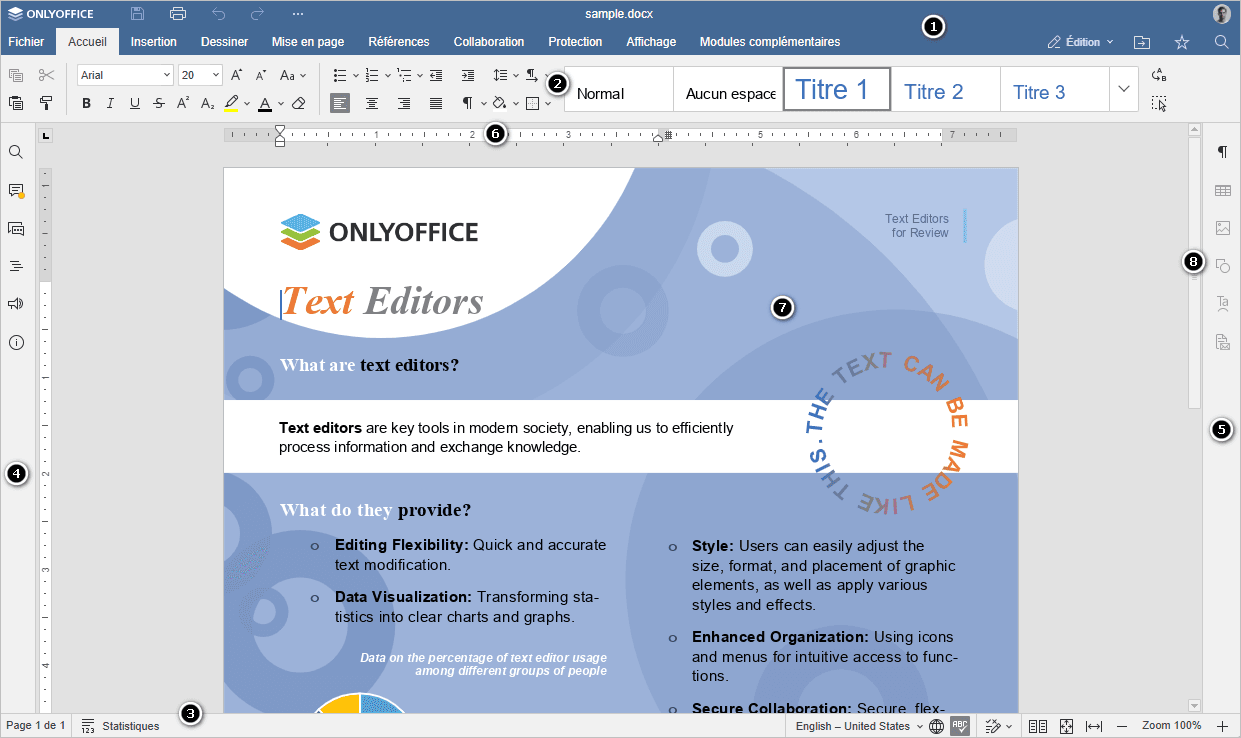
Task: Apply the Normal style
Action: (619, 89)
